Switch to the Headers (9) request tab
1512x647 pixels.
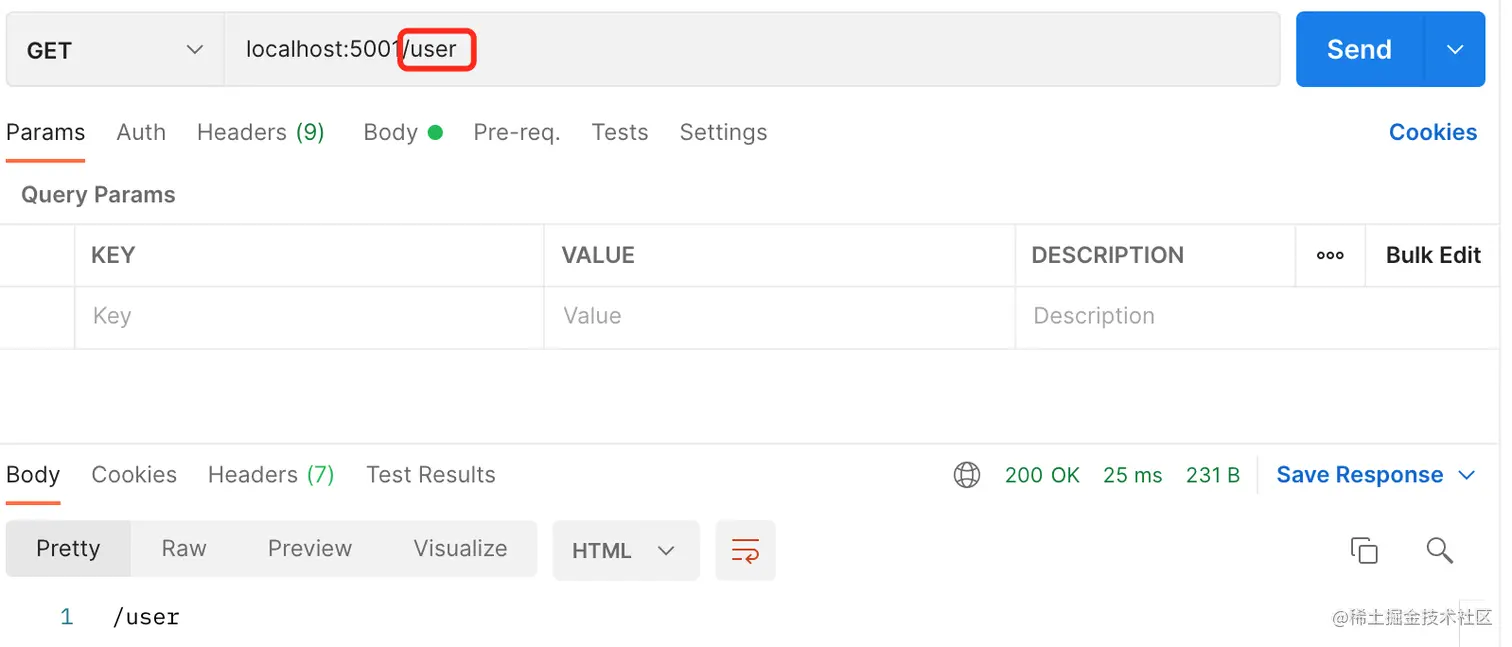260,132
